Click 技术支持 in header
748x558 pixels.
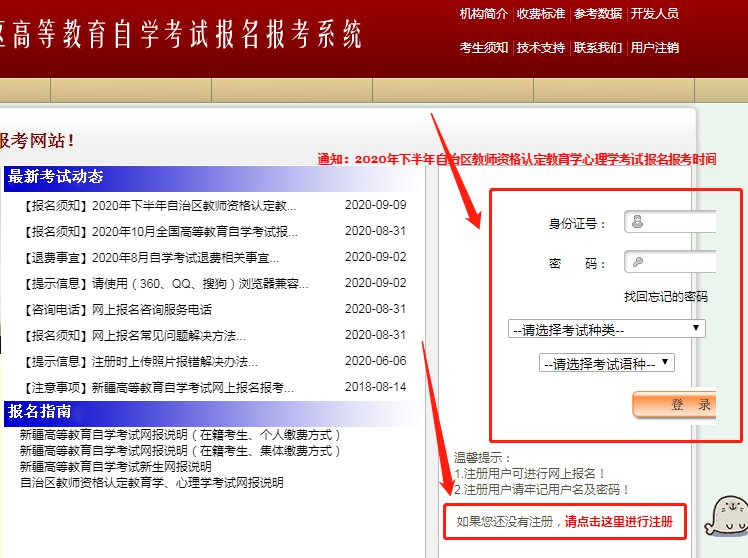[x=541, y=48]
